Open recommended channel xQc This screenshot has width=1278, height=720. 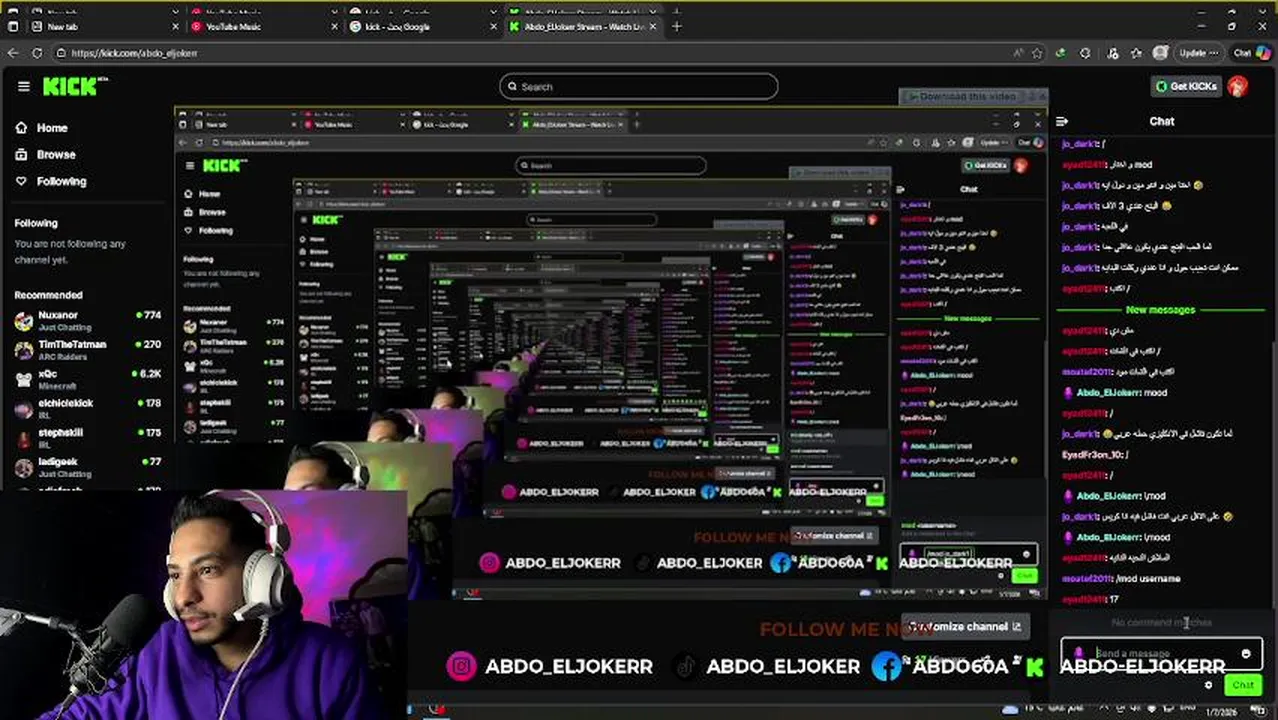(87, 379)
